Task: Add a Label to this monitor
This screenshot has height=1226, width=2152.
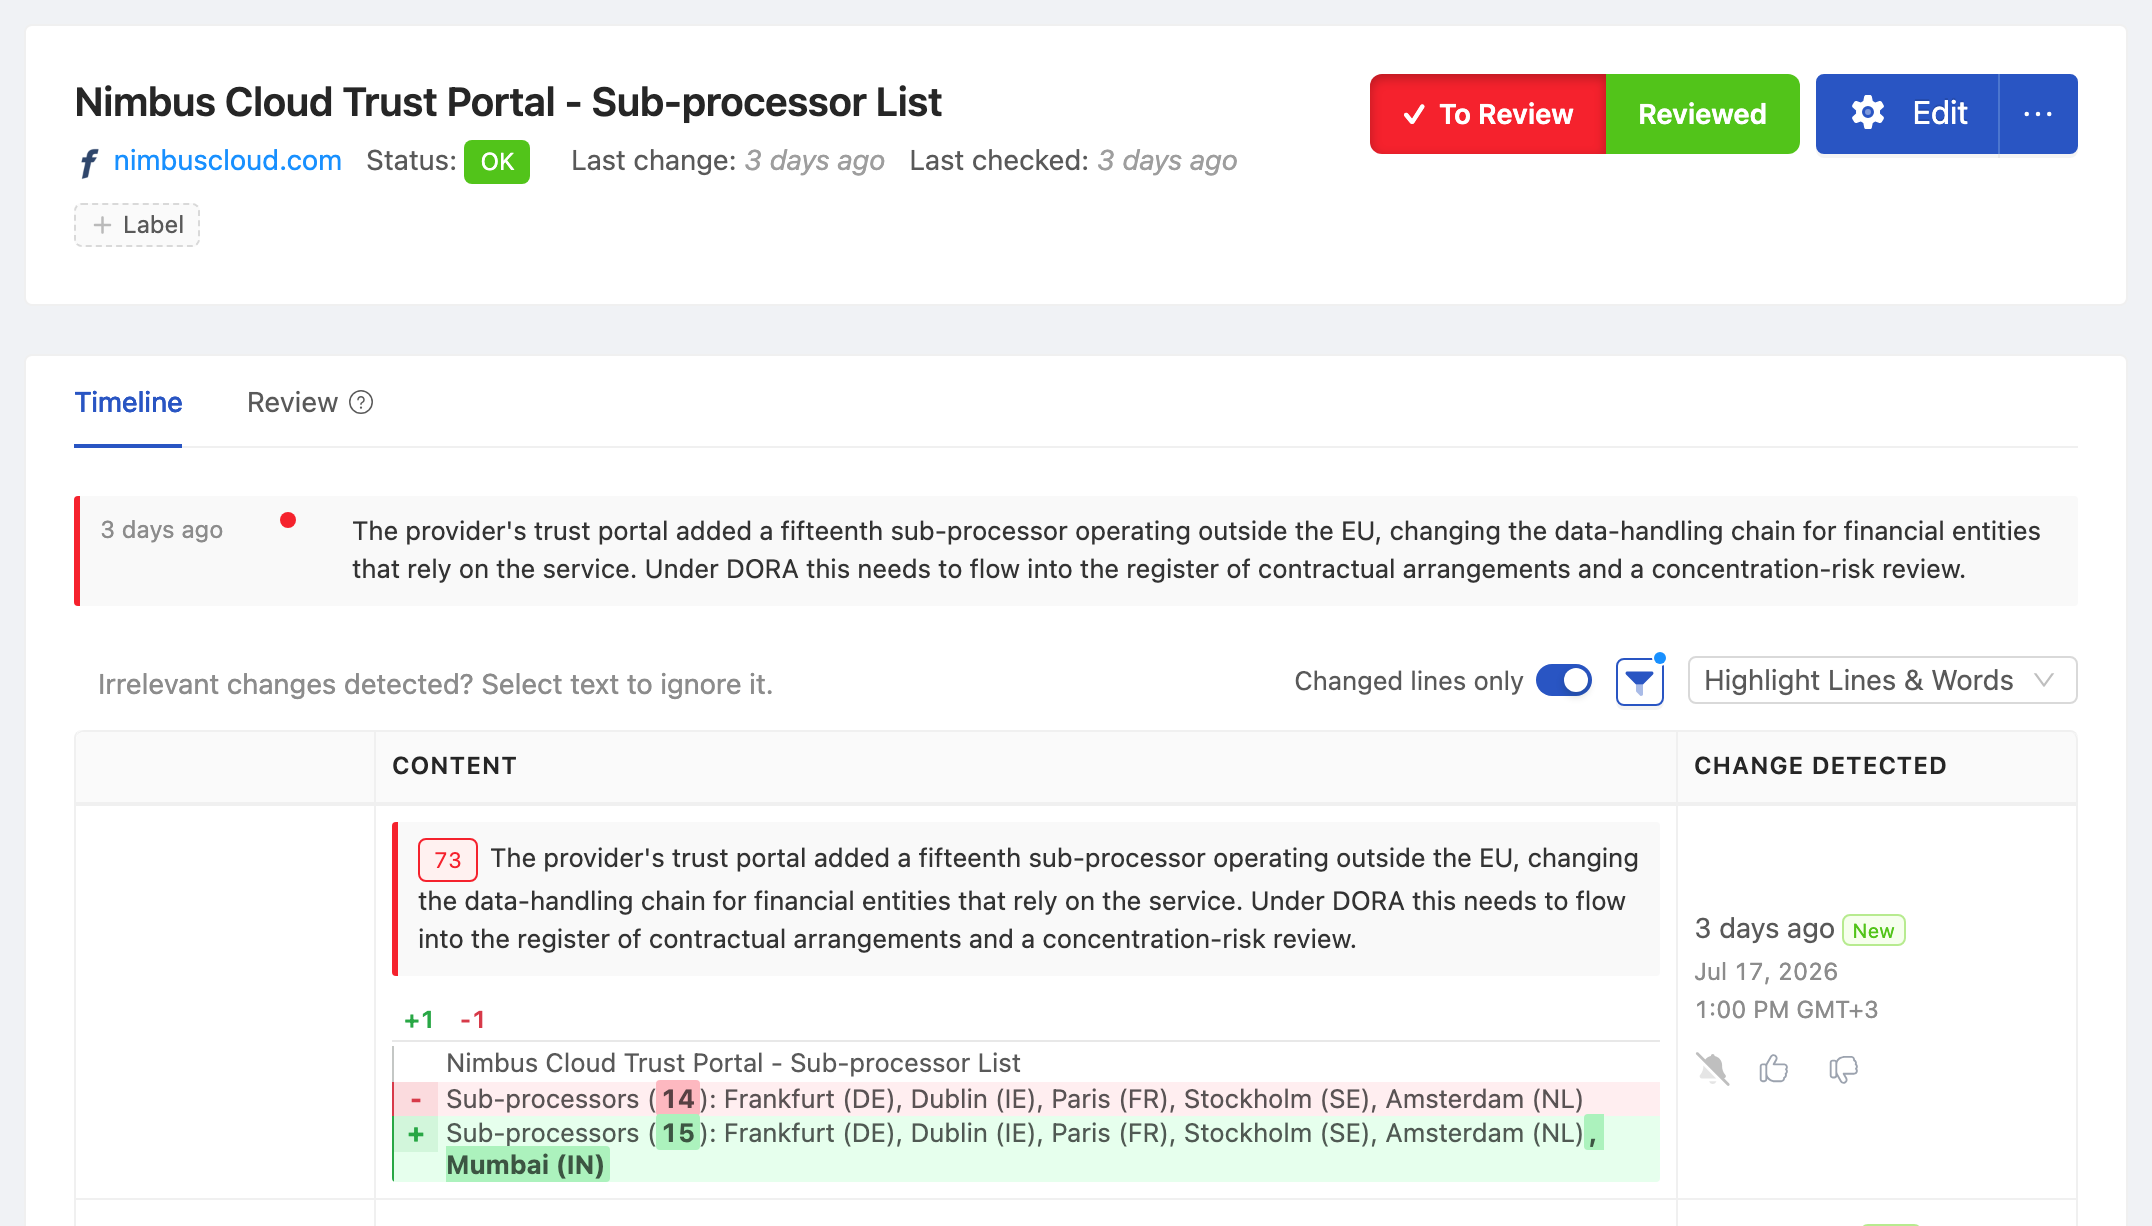Action: [x=137, y=225]
